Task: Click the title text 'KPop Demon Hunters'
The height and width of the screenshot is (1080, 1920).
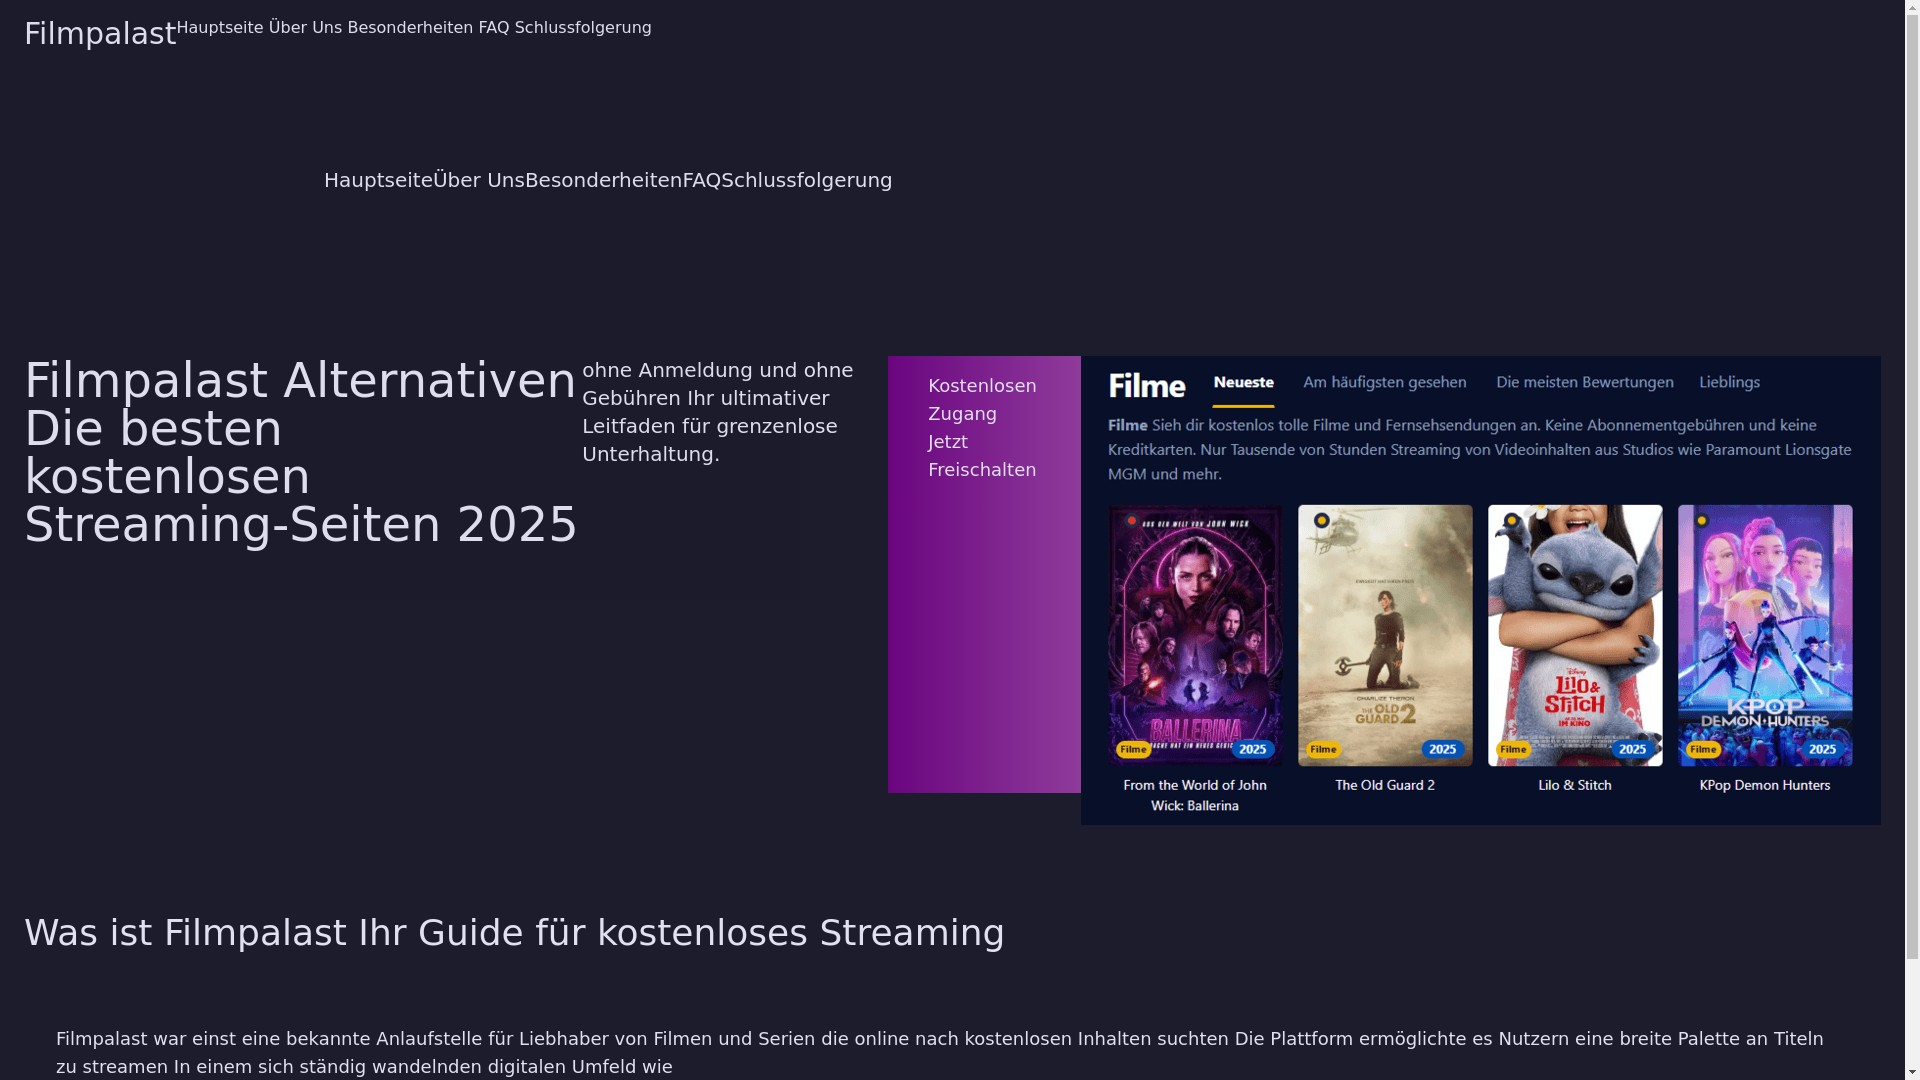Action: [1765, 786]
